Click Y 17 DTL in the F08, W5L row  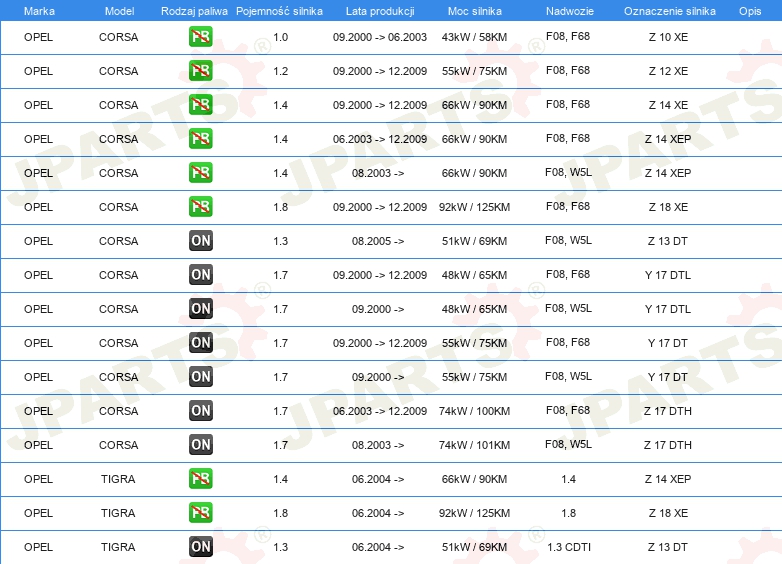668,309
